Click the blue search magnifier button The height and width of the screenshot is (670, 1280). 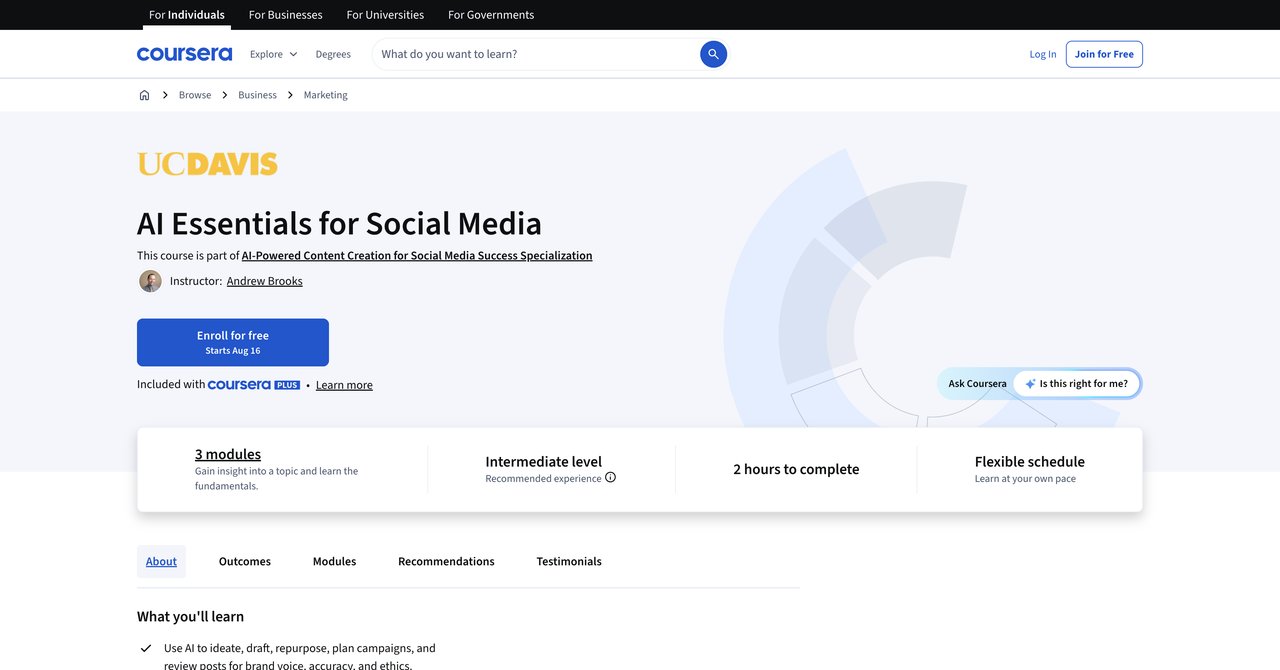[x=713, y=54]
